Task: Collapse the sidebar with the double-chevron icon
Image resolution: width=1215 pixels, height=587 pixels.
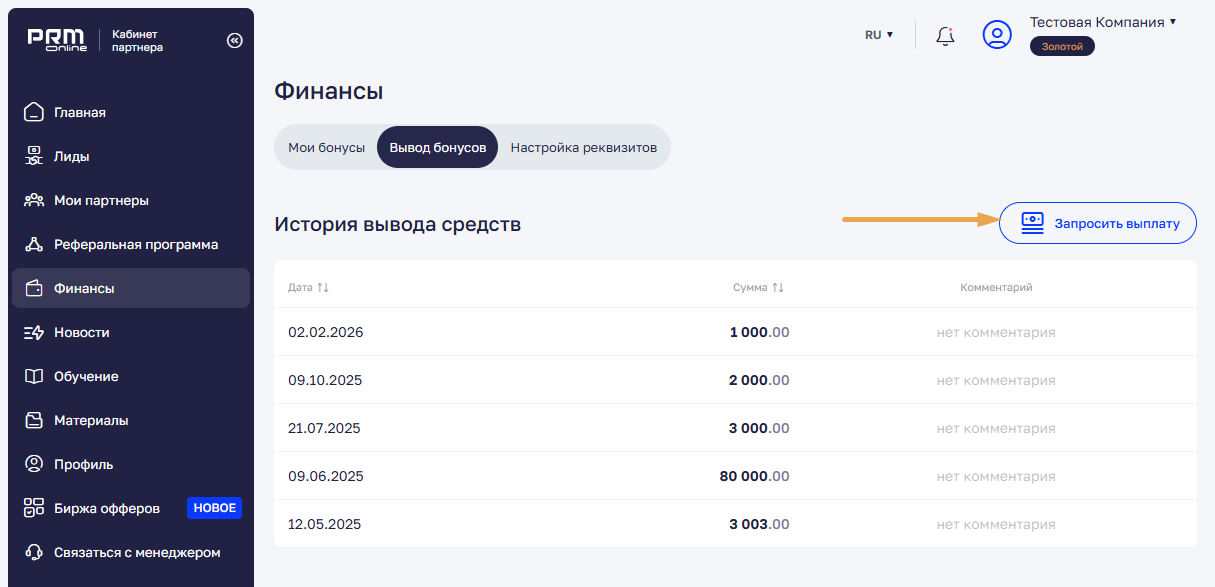Action: coord(234,41)
